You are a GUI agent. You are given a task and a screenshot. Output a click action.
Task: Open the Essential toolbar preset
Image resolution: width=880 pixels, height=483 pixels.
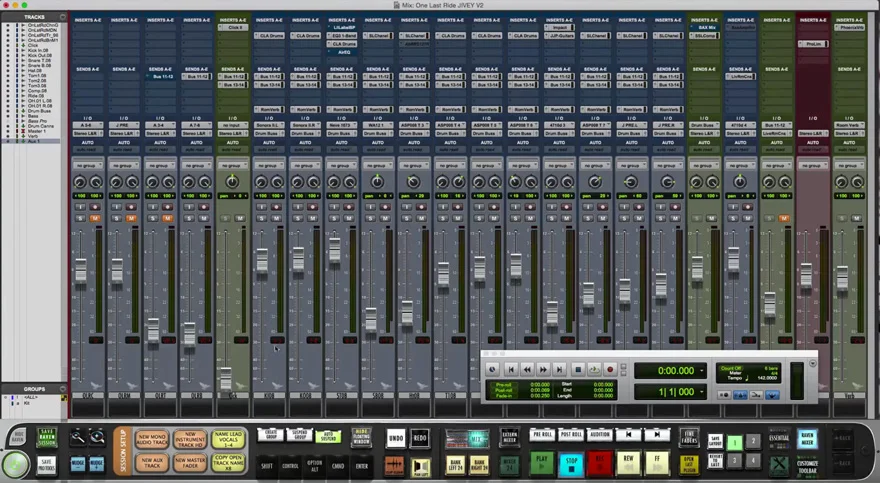pyautogui.click(x=779, y=439)
